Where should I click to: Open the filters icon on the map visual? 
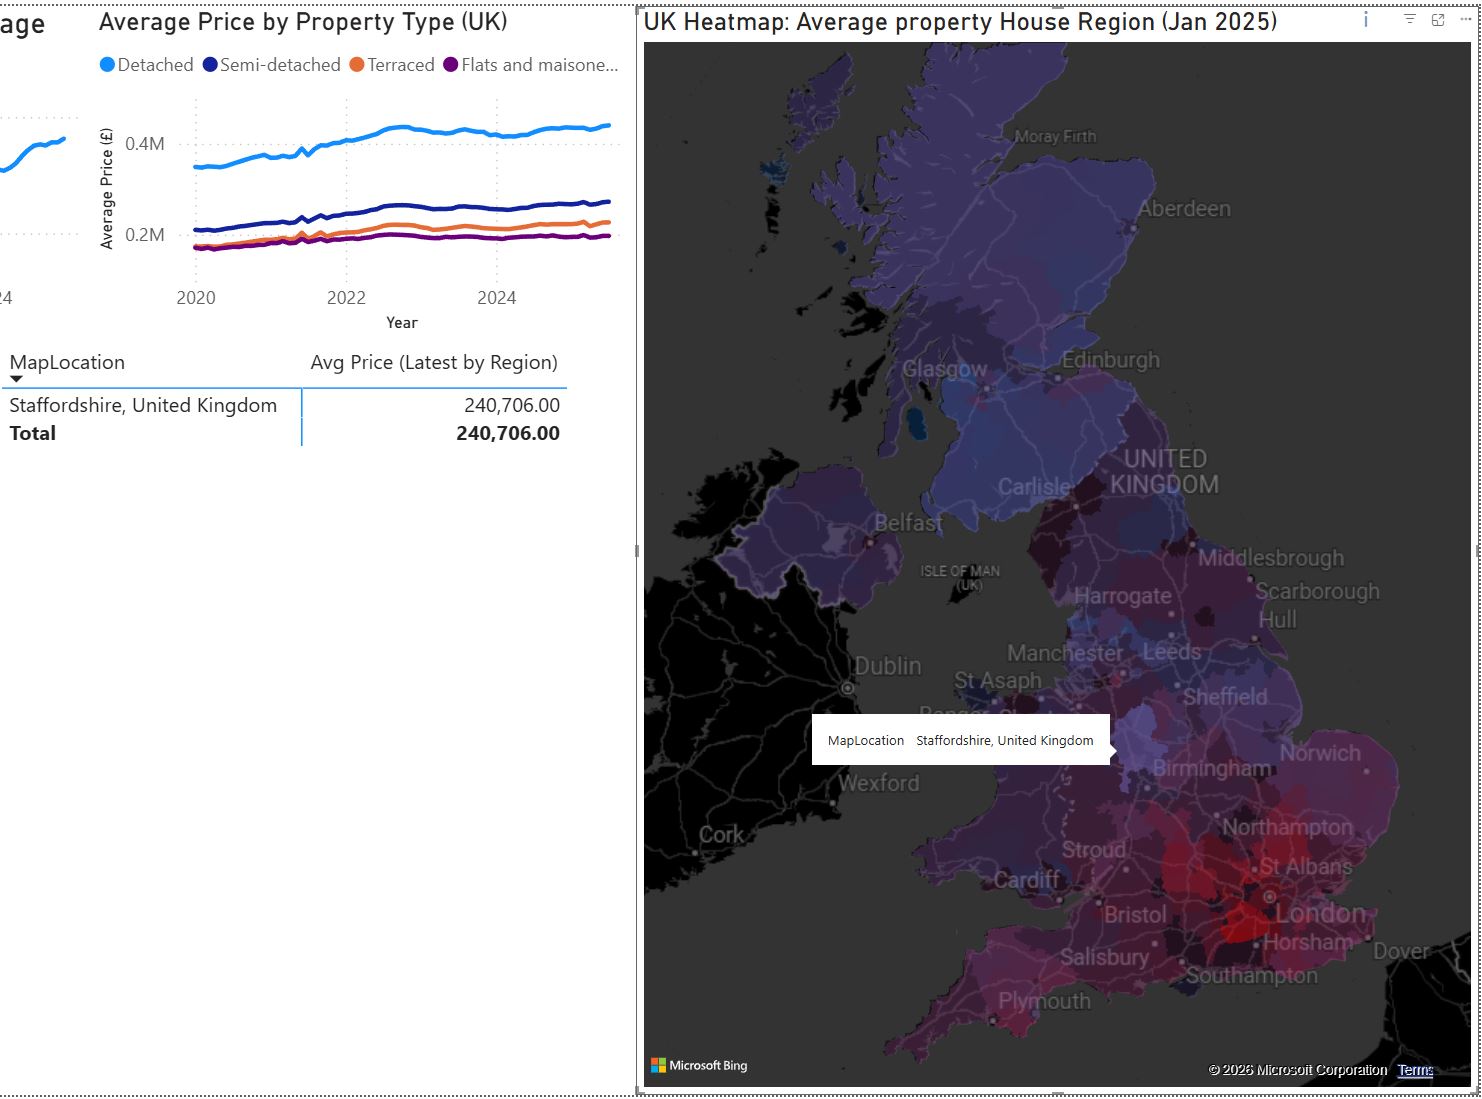1409,20
